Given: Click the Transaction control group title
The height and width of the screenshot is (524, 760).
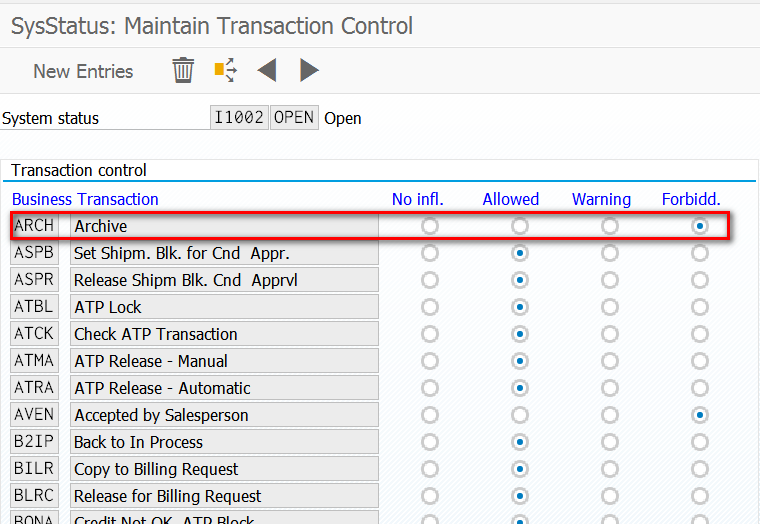Looking at the screenshot, I should tap(79, 171).
